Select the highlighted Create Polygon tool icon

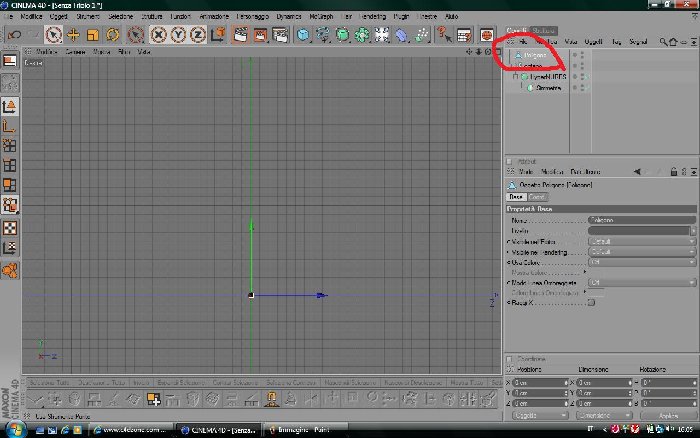[153, 399]
